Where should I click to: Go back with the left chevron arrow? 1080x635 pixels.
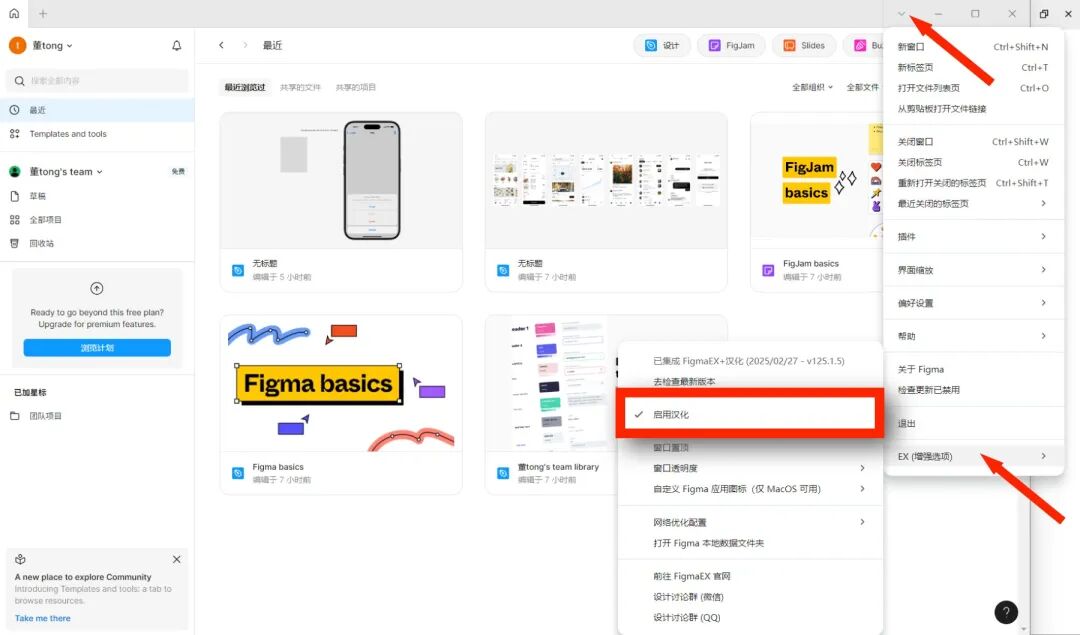221,45
